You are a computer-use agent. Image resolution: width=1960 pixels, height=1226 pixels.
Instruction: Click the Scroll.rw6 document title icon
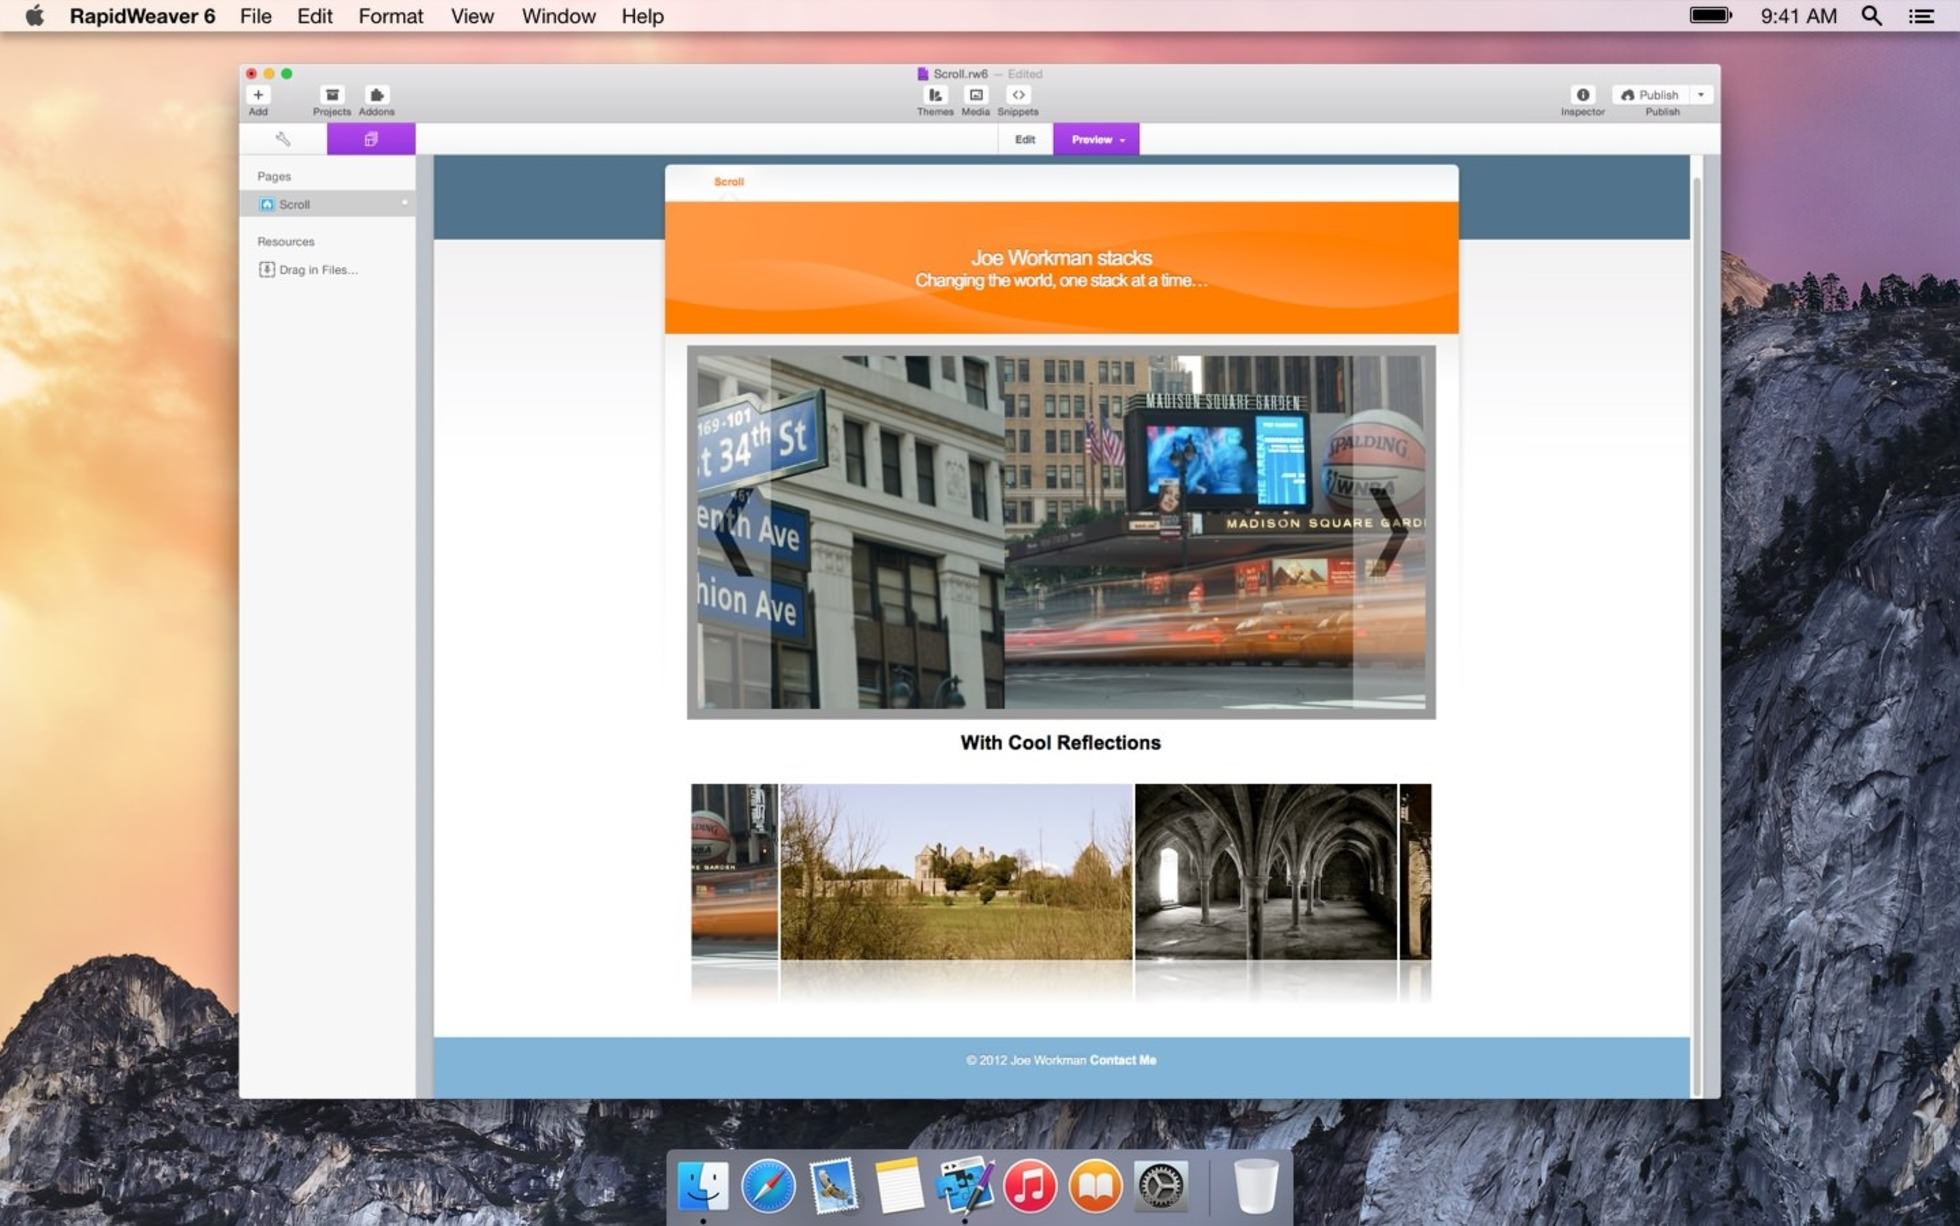coord(923,74)
